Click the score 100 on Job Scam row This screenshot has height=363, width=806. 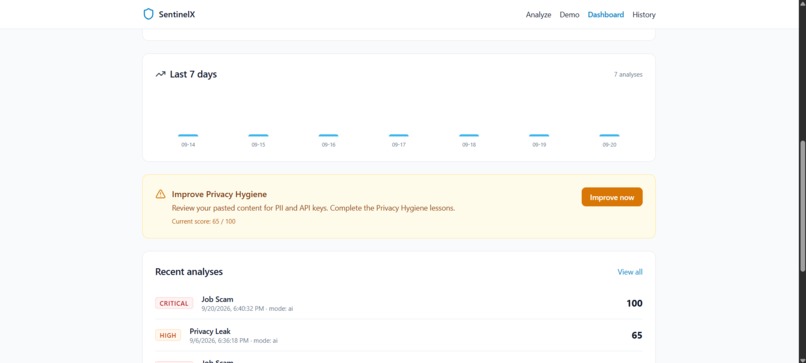[634, 303]
